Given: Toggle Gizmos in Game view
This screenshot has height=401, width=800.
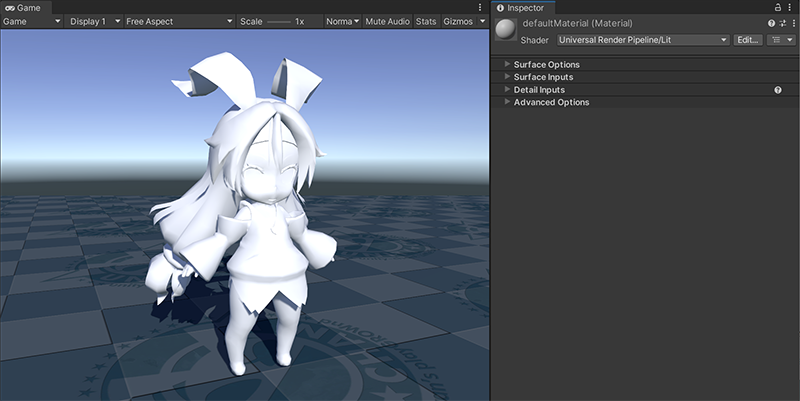Looking at the screenshot, I should coord(458,21).
